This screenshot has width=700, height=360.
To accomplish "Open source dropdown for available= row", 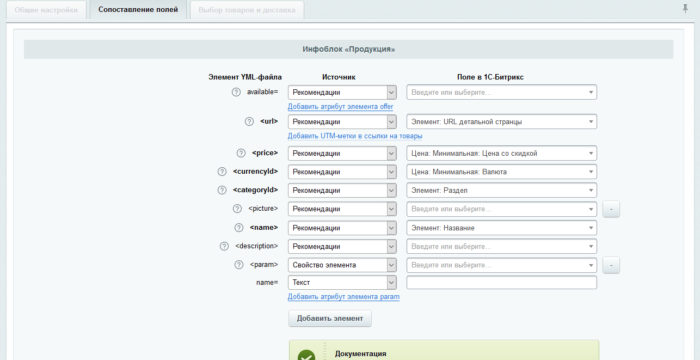I will 342,92.
